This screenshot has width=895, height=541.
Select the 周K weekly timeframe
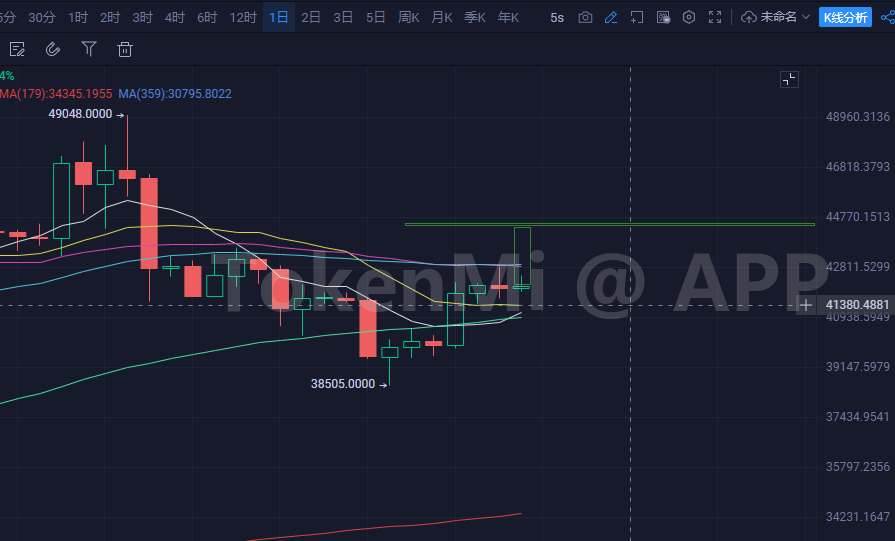click(408, 17)
